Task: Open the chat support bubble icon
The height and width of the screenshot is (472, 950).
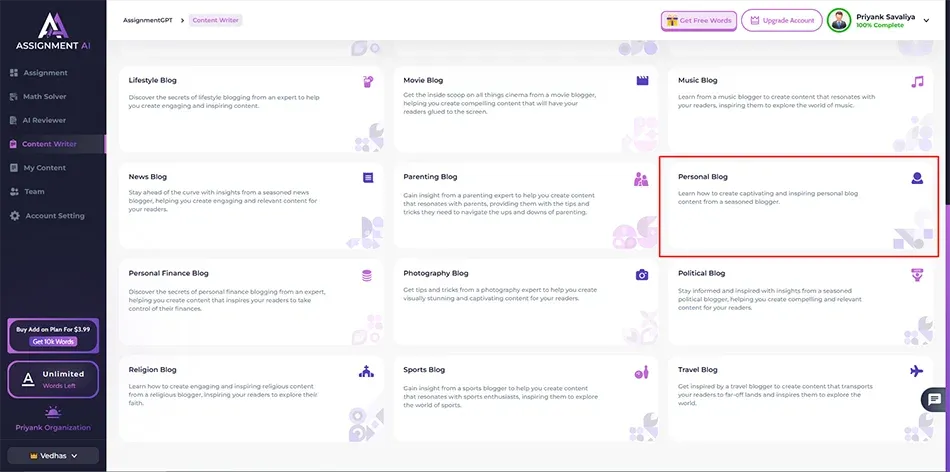Action: click(934, 399)
